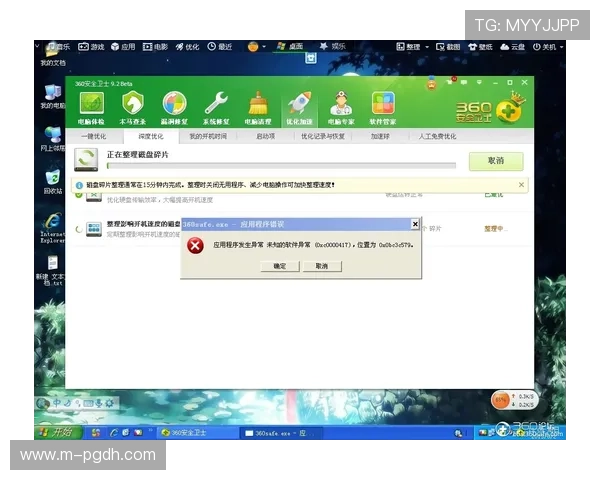The width and height of the screenshot is (600, 480).
Task: Open 壁纸 wallpaper on top bar
Action: tap(480, 47)
